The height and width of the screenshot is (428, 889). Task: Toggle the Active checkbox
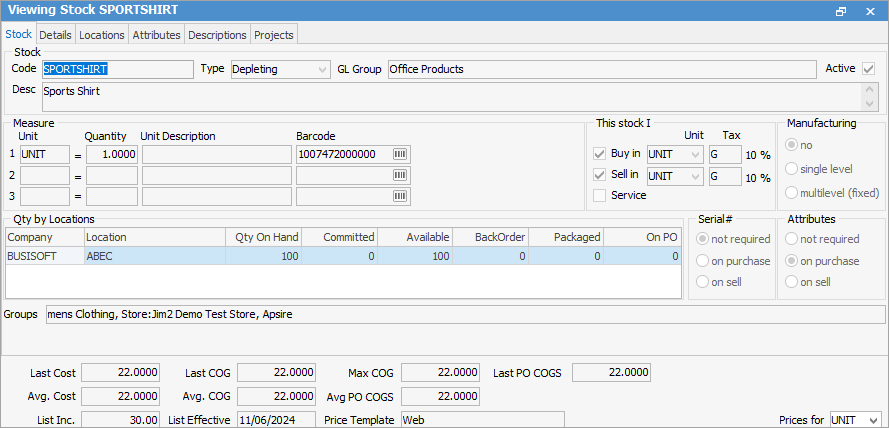869,69
